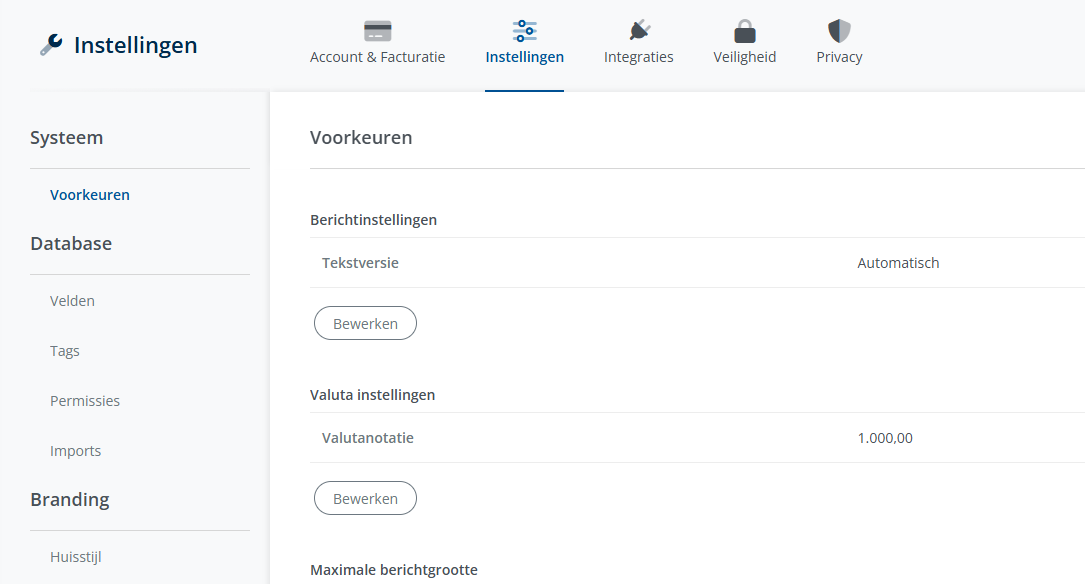1085x584 pixels.
Task: Go to Permissies in the sidebar
Action: pos(84,401)
